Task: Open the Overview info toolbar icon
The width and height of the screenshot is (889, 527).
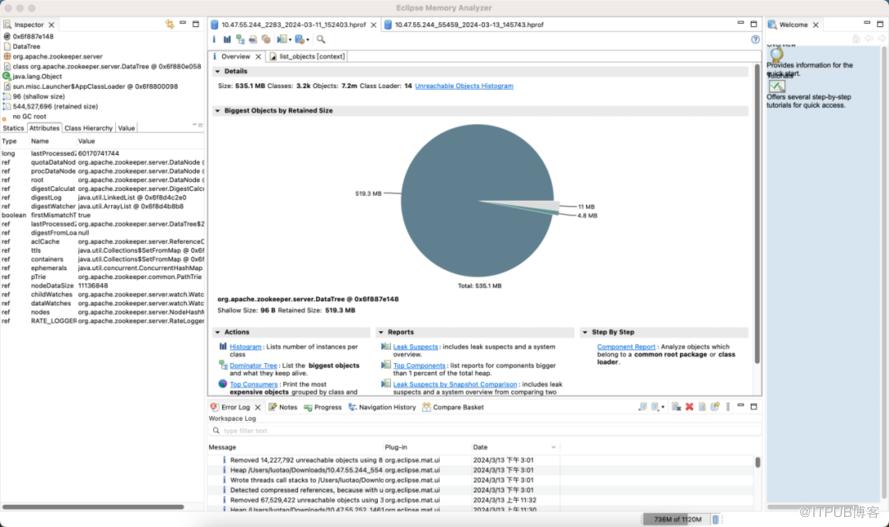Action: pyautogui.click(x=214, y=39)
